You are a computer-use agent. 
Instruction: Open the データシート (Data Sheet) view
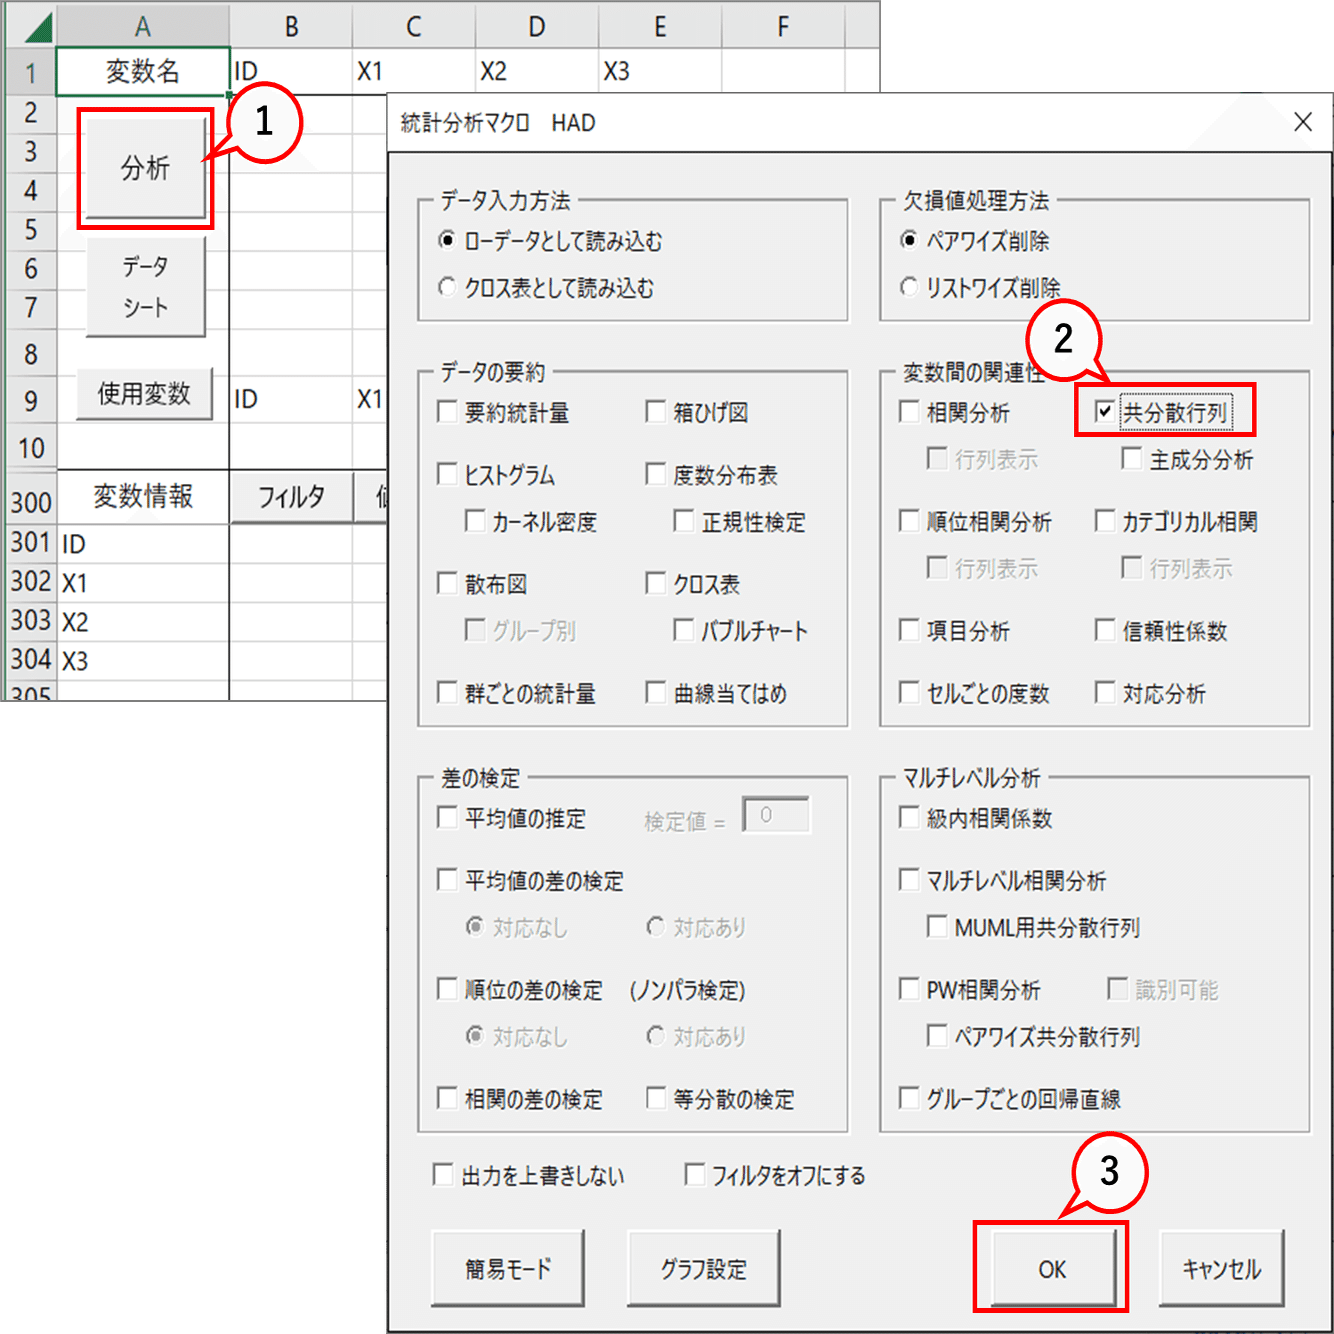click(x=145, y=287)
